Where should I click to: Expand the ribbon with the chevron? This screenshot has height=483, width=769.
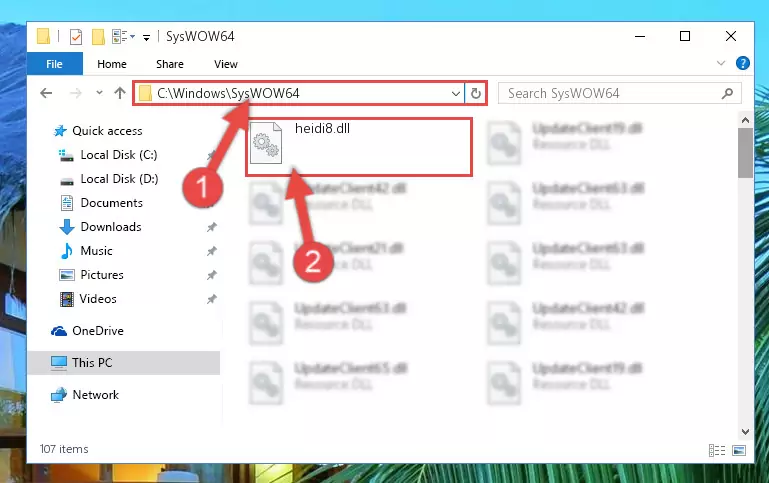pyautogui.click(x=721, y=63)
